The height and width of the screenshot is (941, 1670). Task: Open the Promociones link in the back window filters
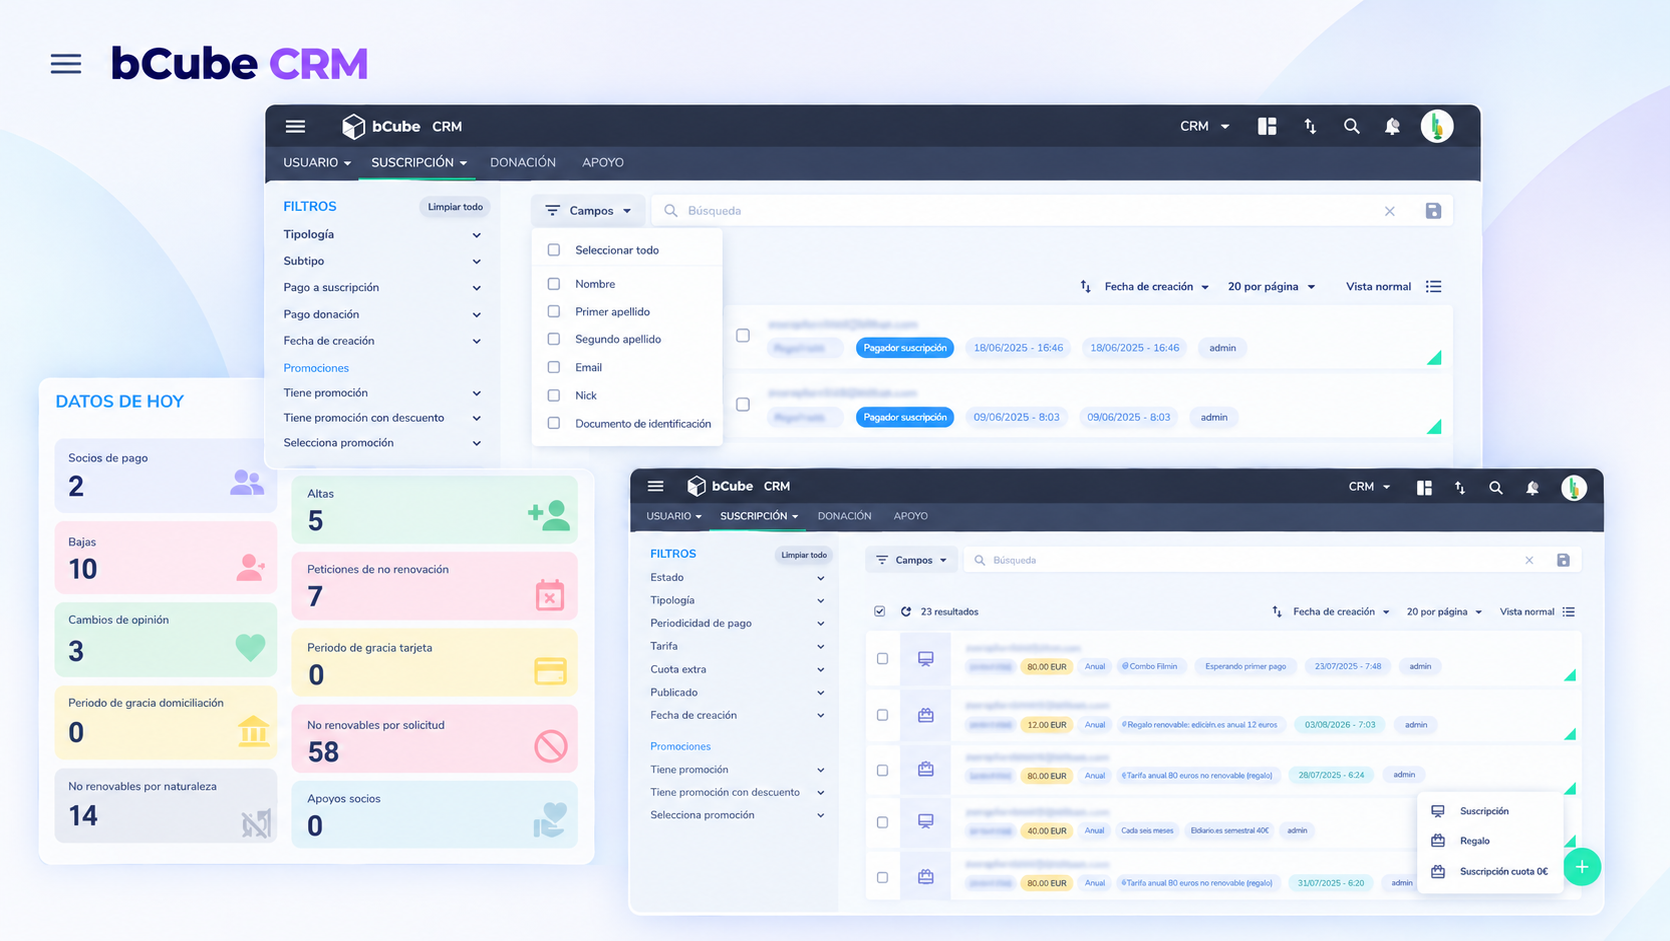[316, 368]
